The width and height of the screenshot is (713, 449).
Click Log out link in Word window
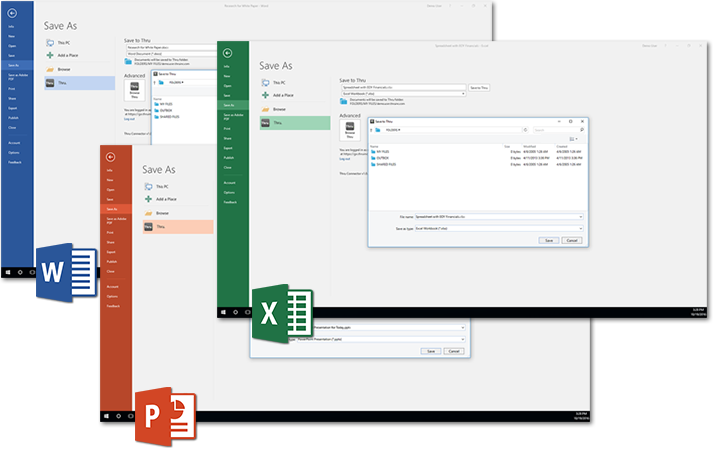pyautogui.click(x=130, y=119)
